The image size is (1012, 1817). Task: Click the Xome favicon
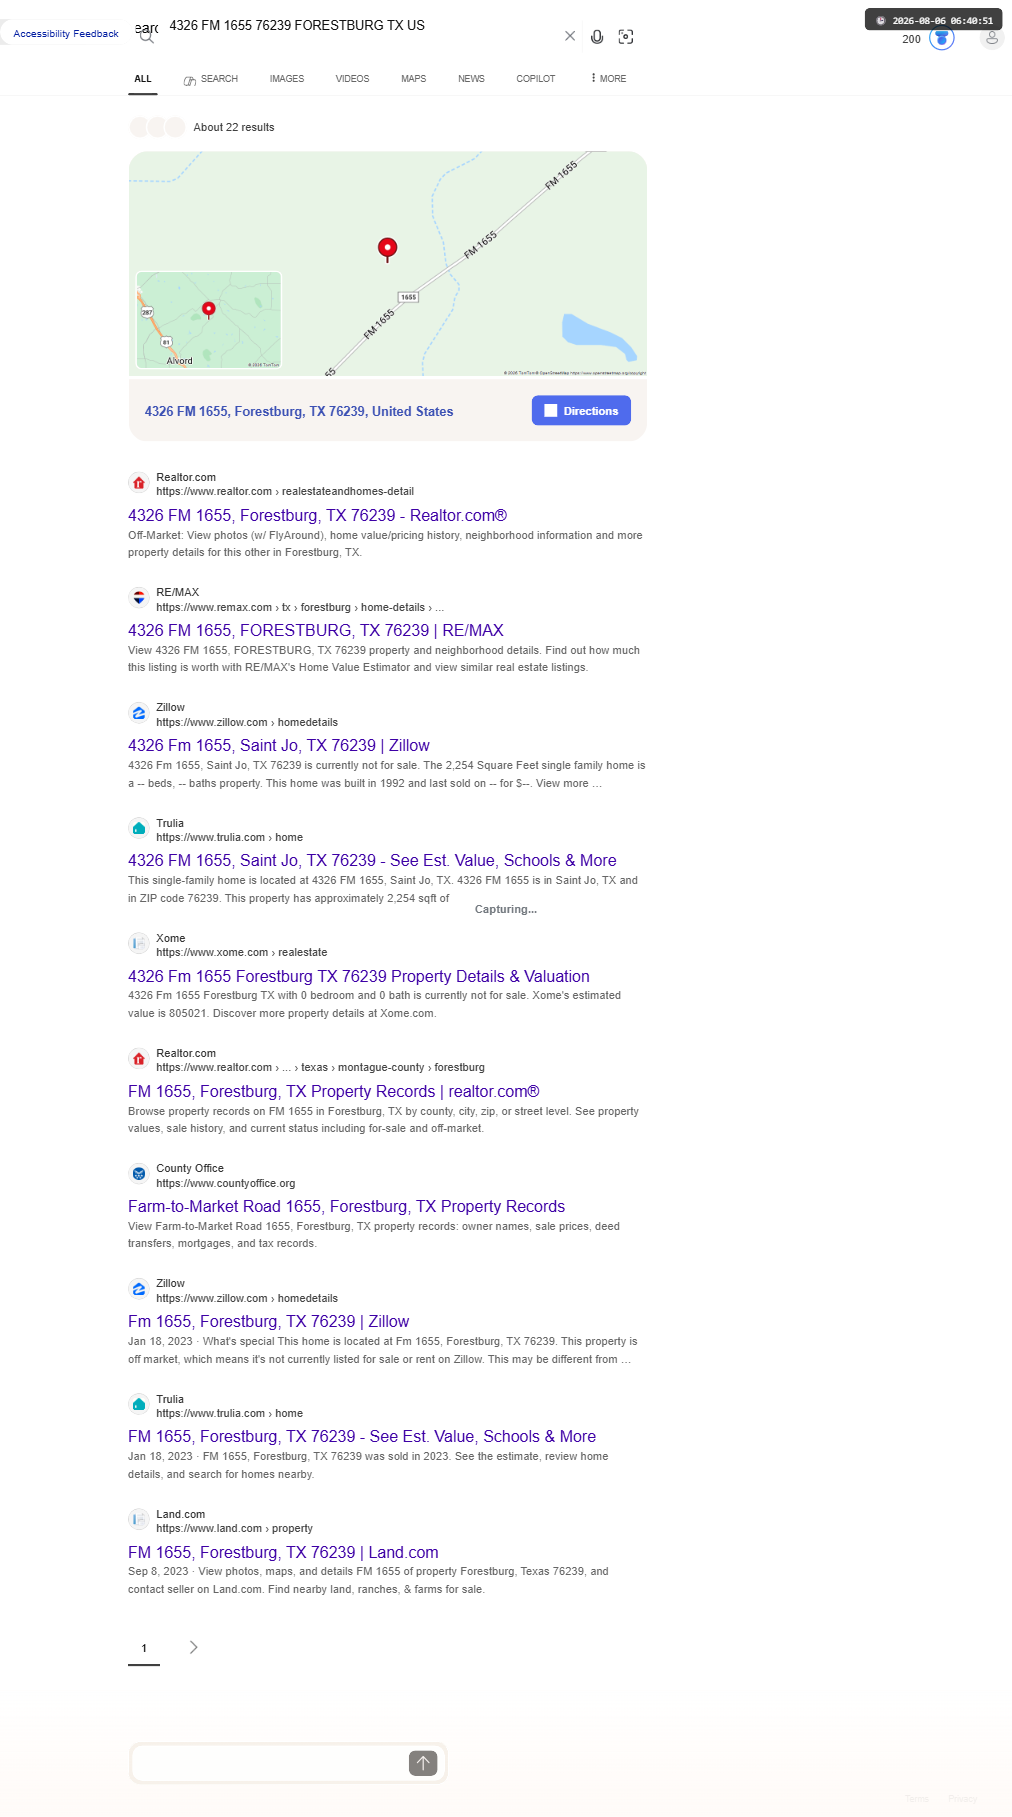139,944
